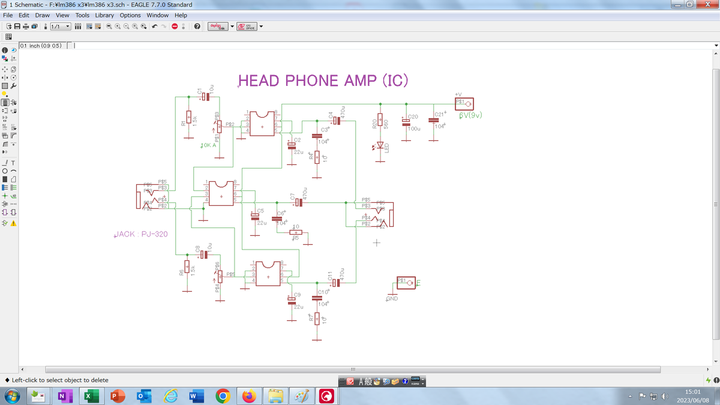Click the Undo arrow icon

coord(154,26)
